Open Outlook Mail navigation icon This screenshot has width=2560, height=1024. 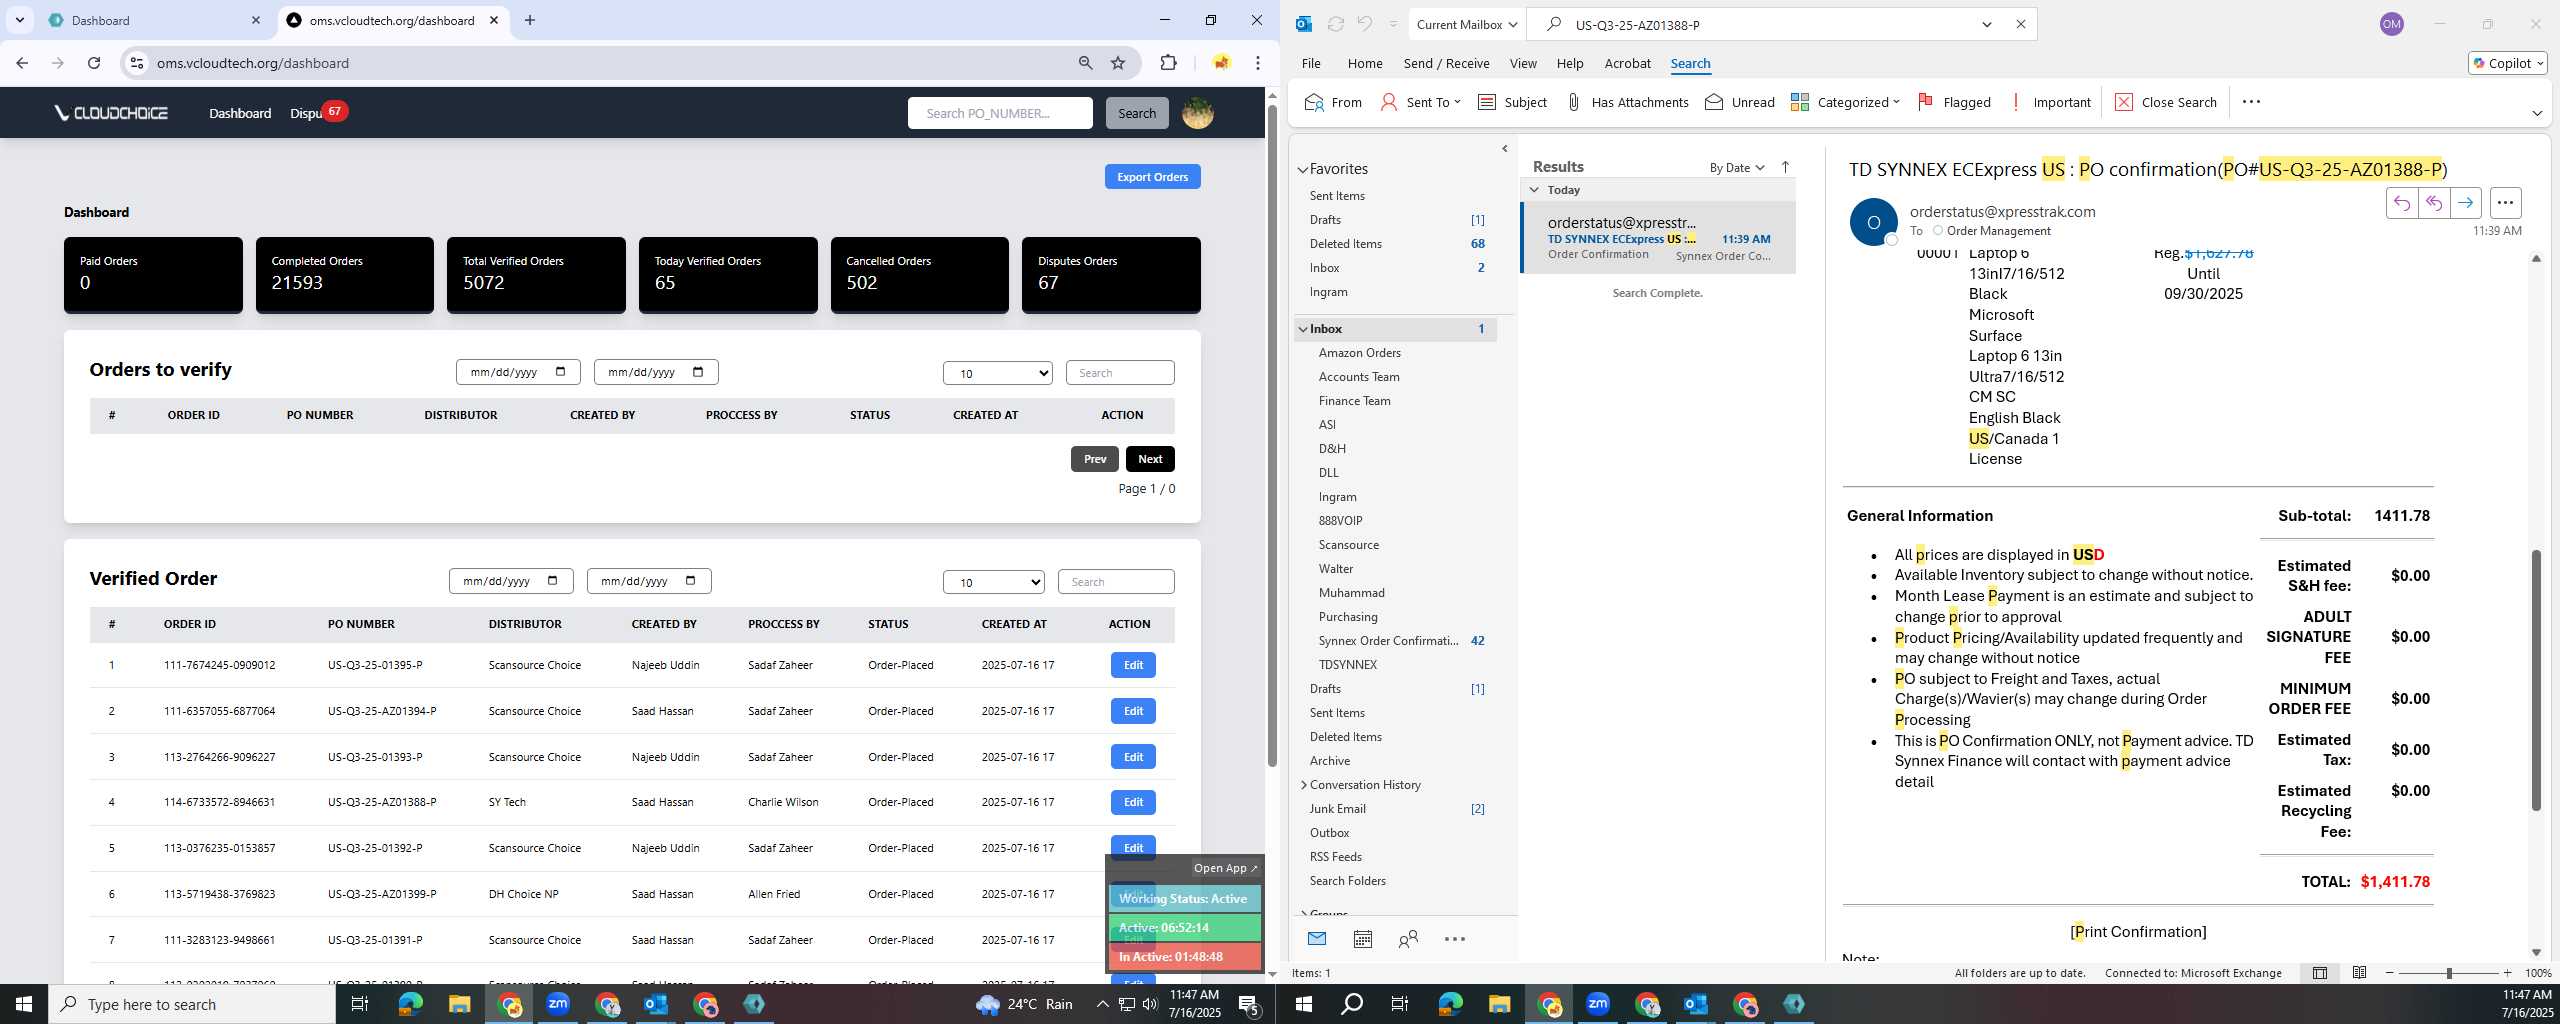coord(1317,939)
